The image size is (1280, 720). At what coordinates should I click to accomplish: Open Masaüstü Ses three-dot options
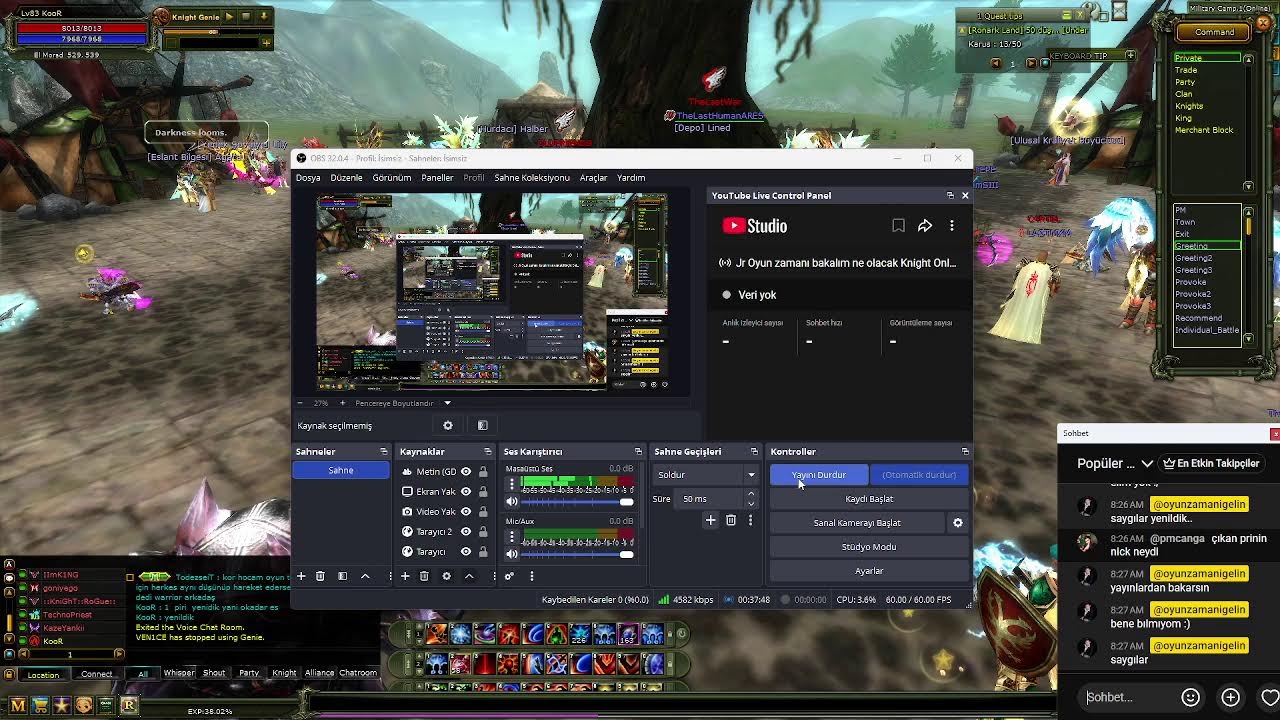pyautogui.click(x=512, y=485)
